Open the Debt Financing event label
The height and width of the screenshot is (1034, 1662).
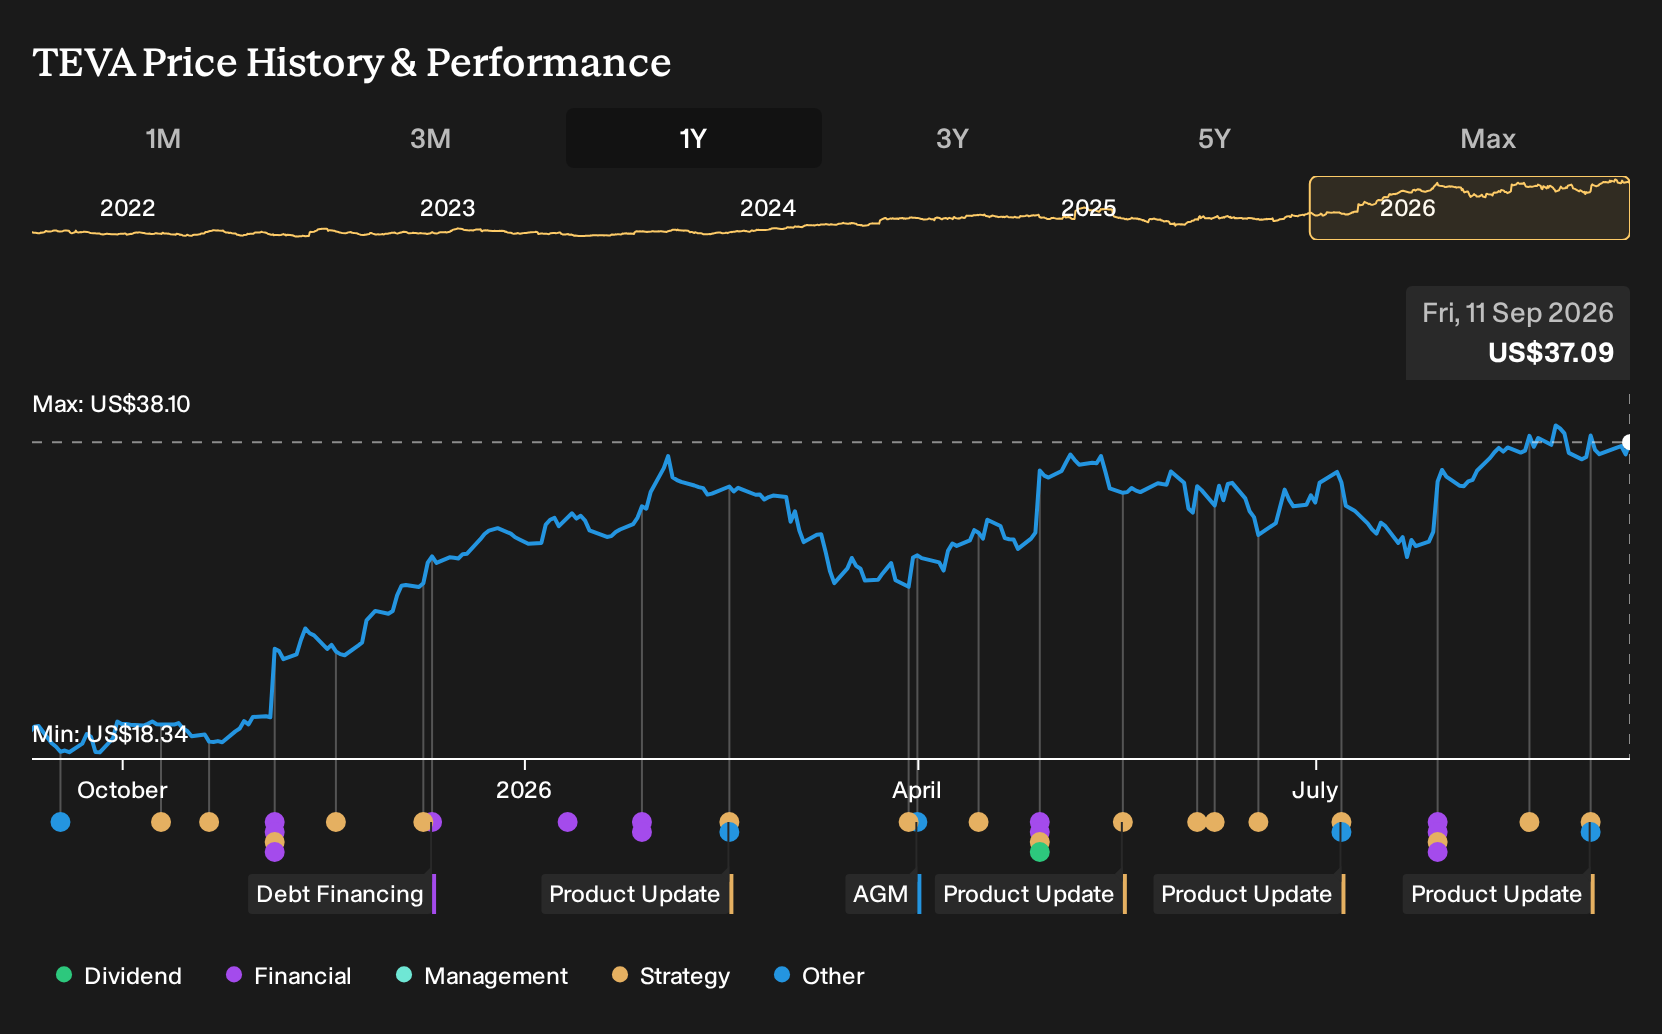coord(341,894)
